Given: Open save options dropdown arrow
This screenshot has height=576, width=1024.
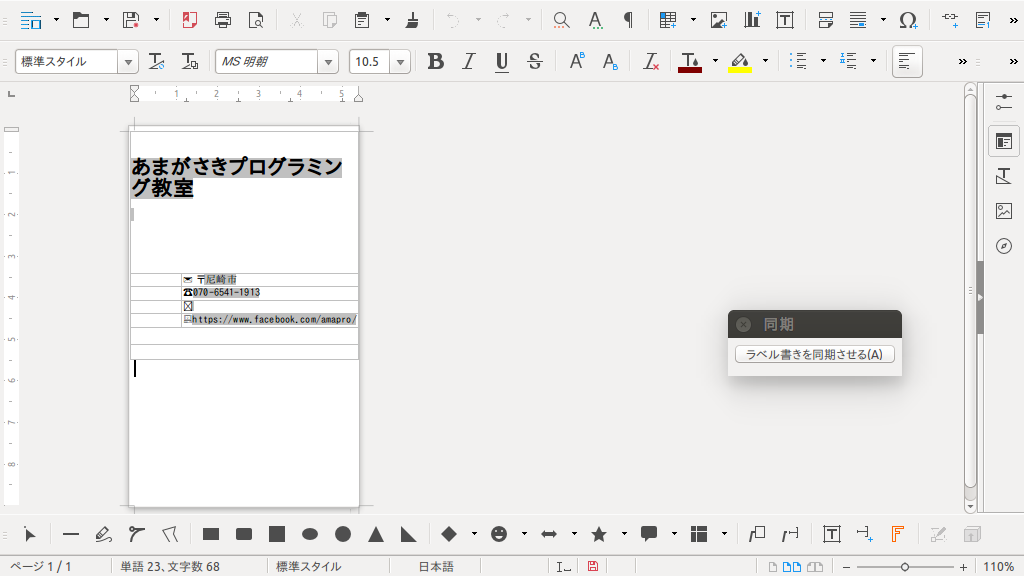Looking at the screenshot, I should tap(156, 20).
